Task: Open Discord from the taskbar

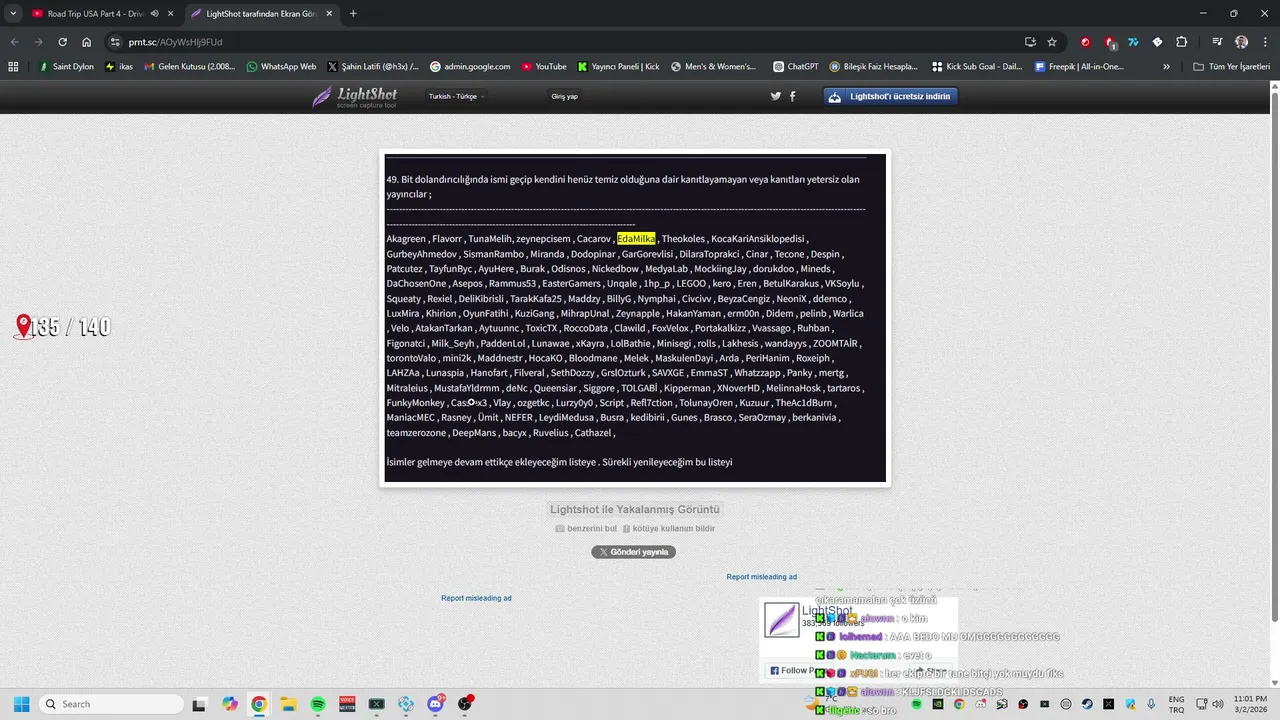Action: pyautogui.click(x=435, y=704)
